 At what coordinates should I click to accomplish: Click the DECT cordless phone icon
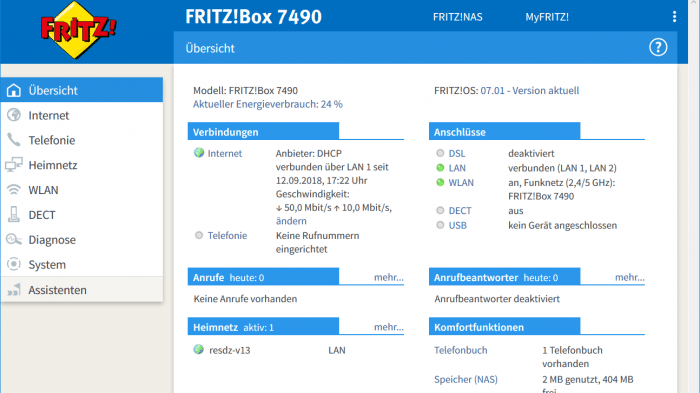point(14,214)
